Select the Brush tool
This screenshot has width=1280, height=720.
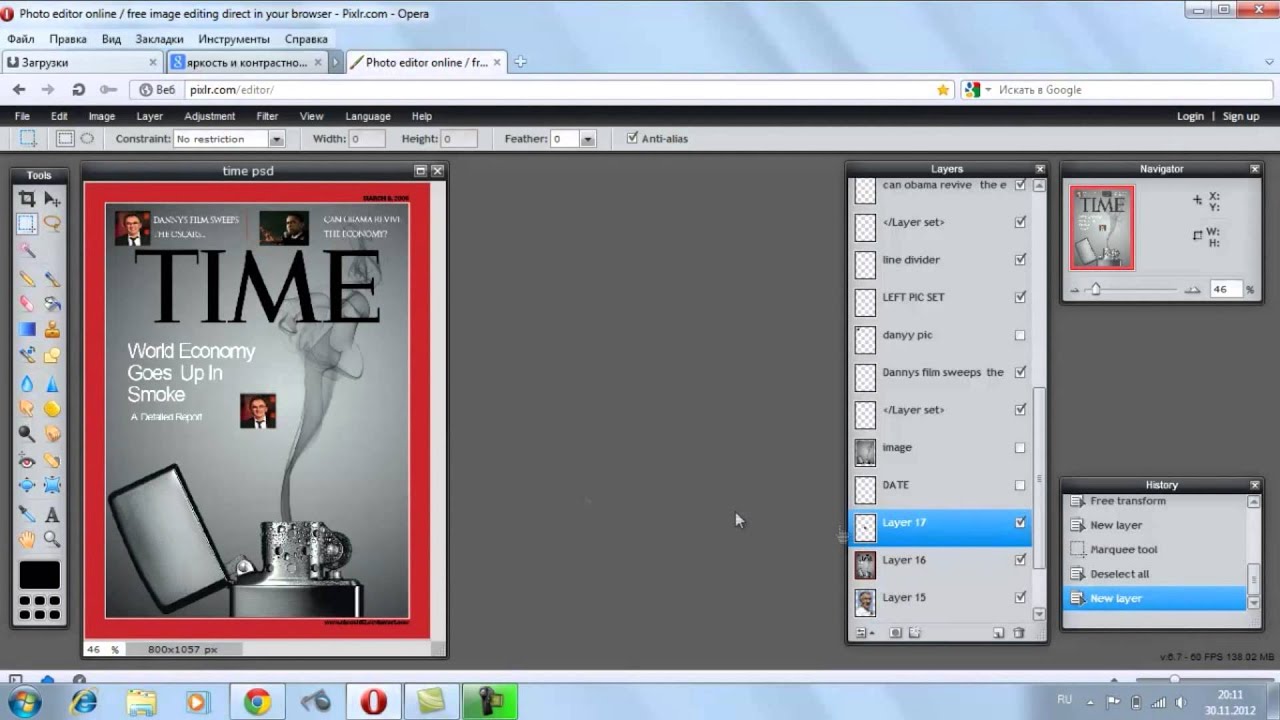(52, 278)
